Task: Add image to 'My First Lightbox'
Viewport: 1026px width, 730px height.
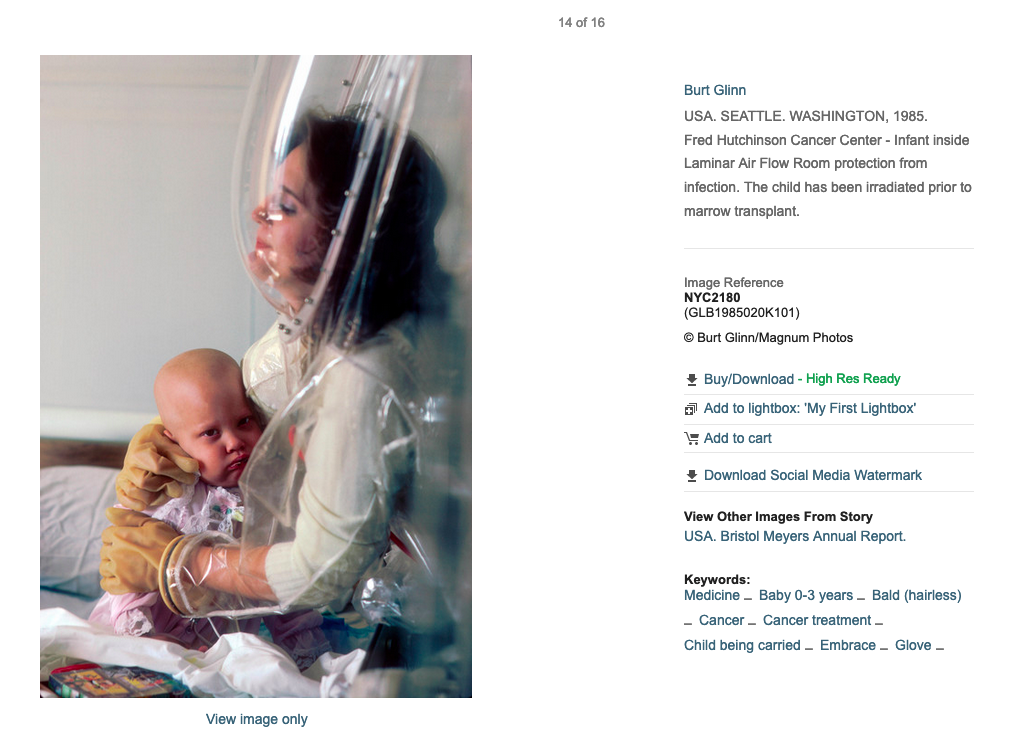Action: 809,409
